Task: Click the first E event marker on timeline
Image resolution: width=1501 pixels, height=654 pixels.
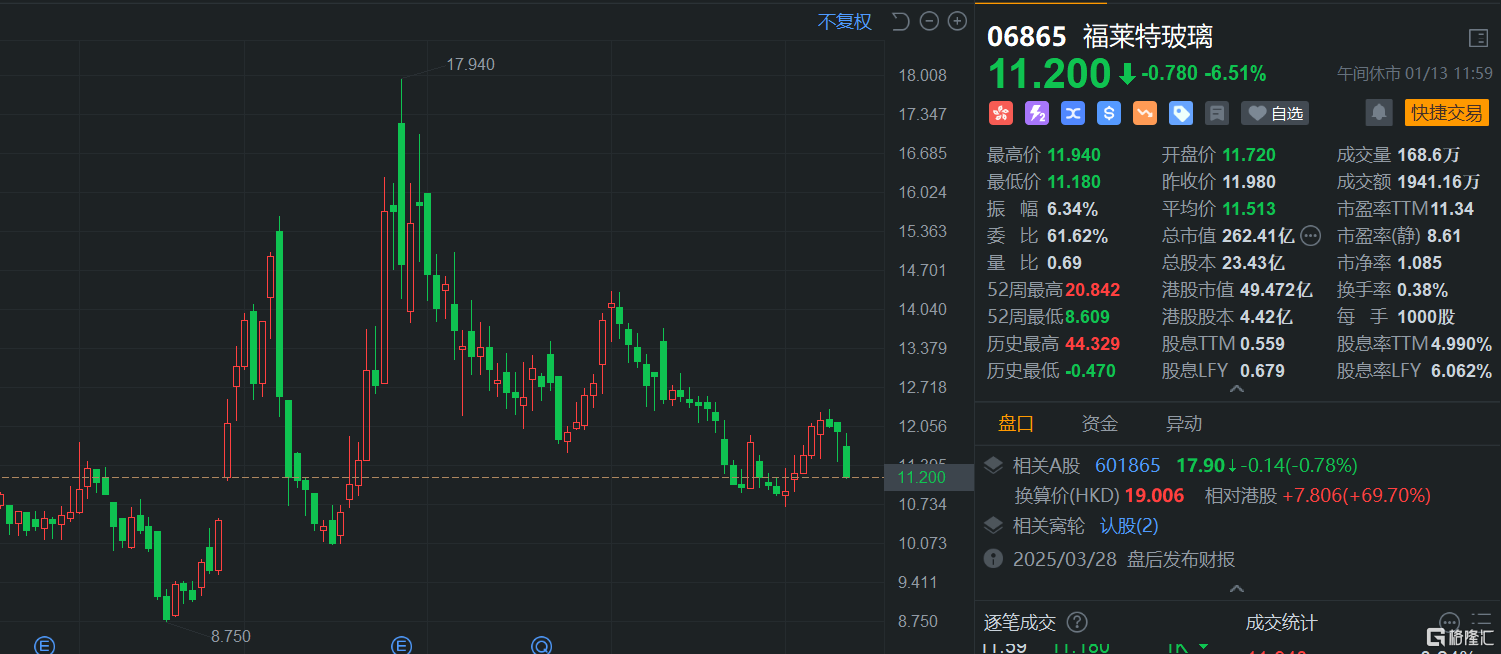Action: 43,644
